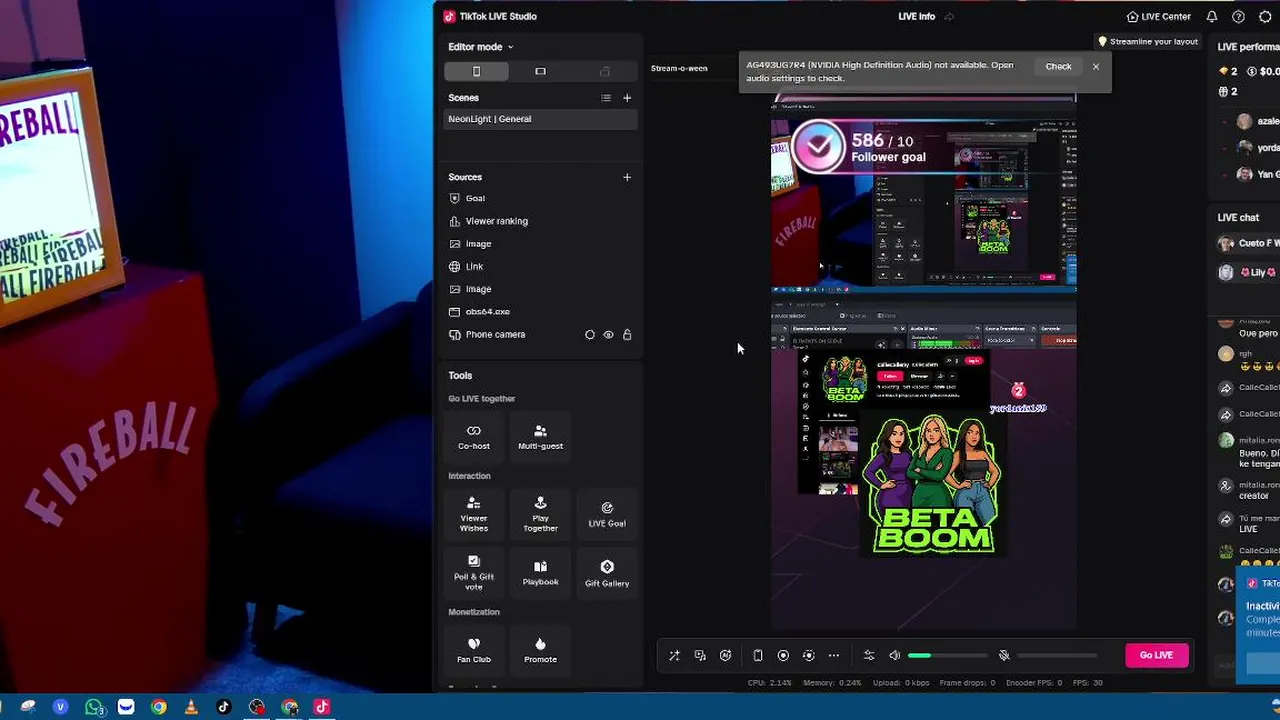Screen dimensions: 1280x720
Task: Toggle Phone camera visibility eye
Action: [608, 335]
